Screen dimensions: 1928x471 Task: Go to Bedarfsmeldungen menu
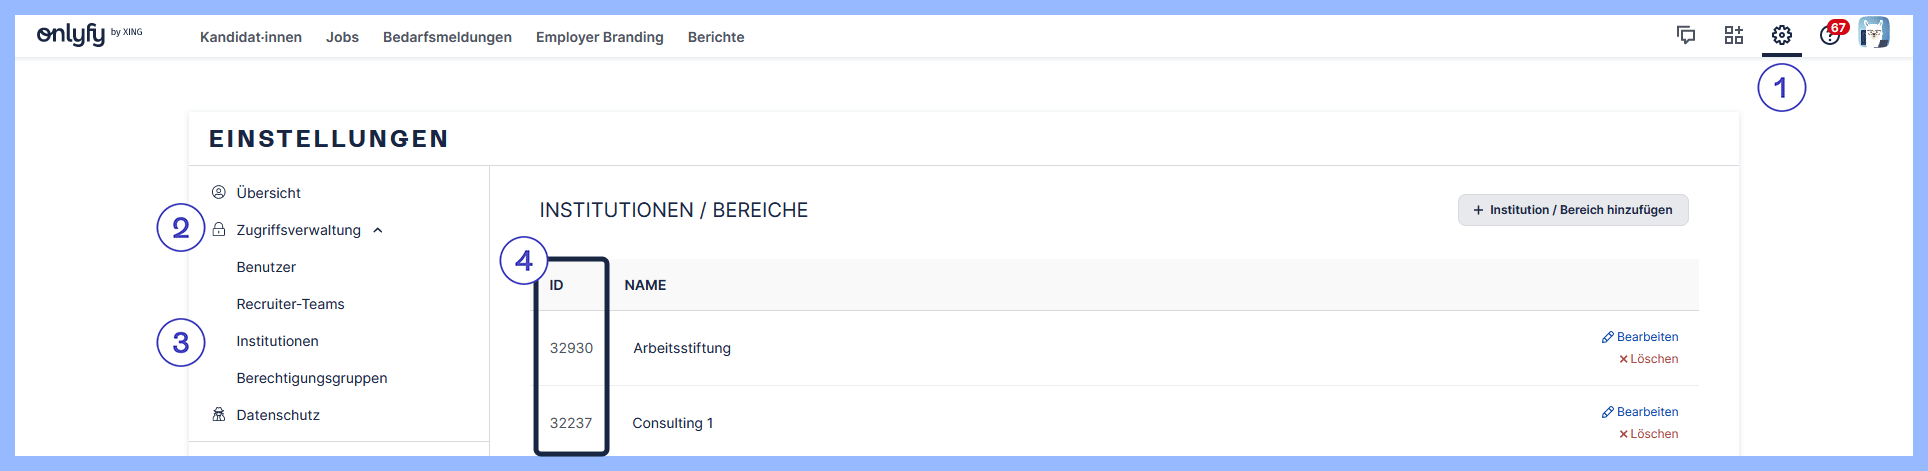click(447, 37)
